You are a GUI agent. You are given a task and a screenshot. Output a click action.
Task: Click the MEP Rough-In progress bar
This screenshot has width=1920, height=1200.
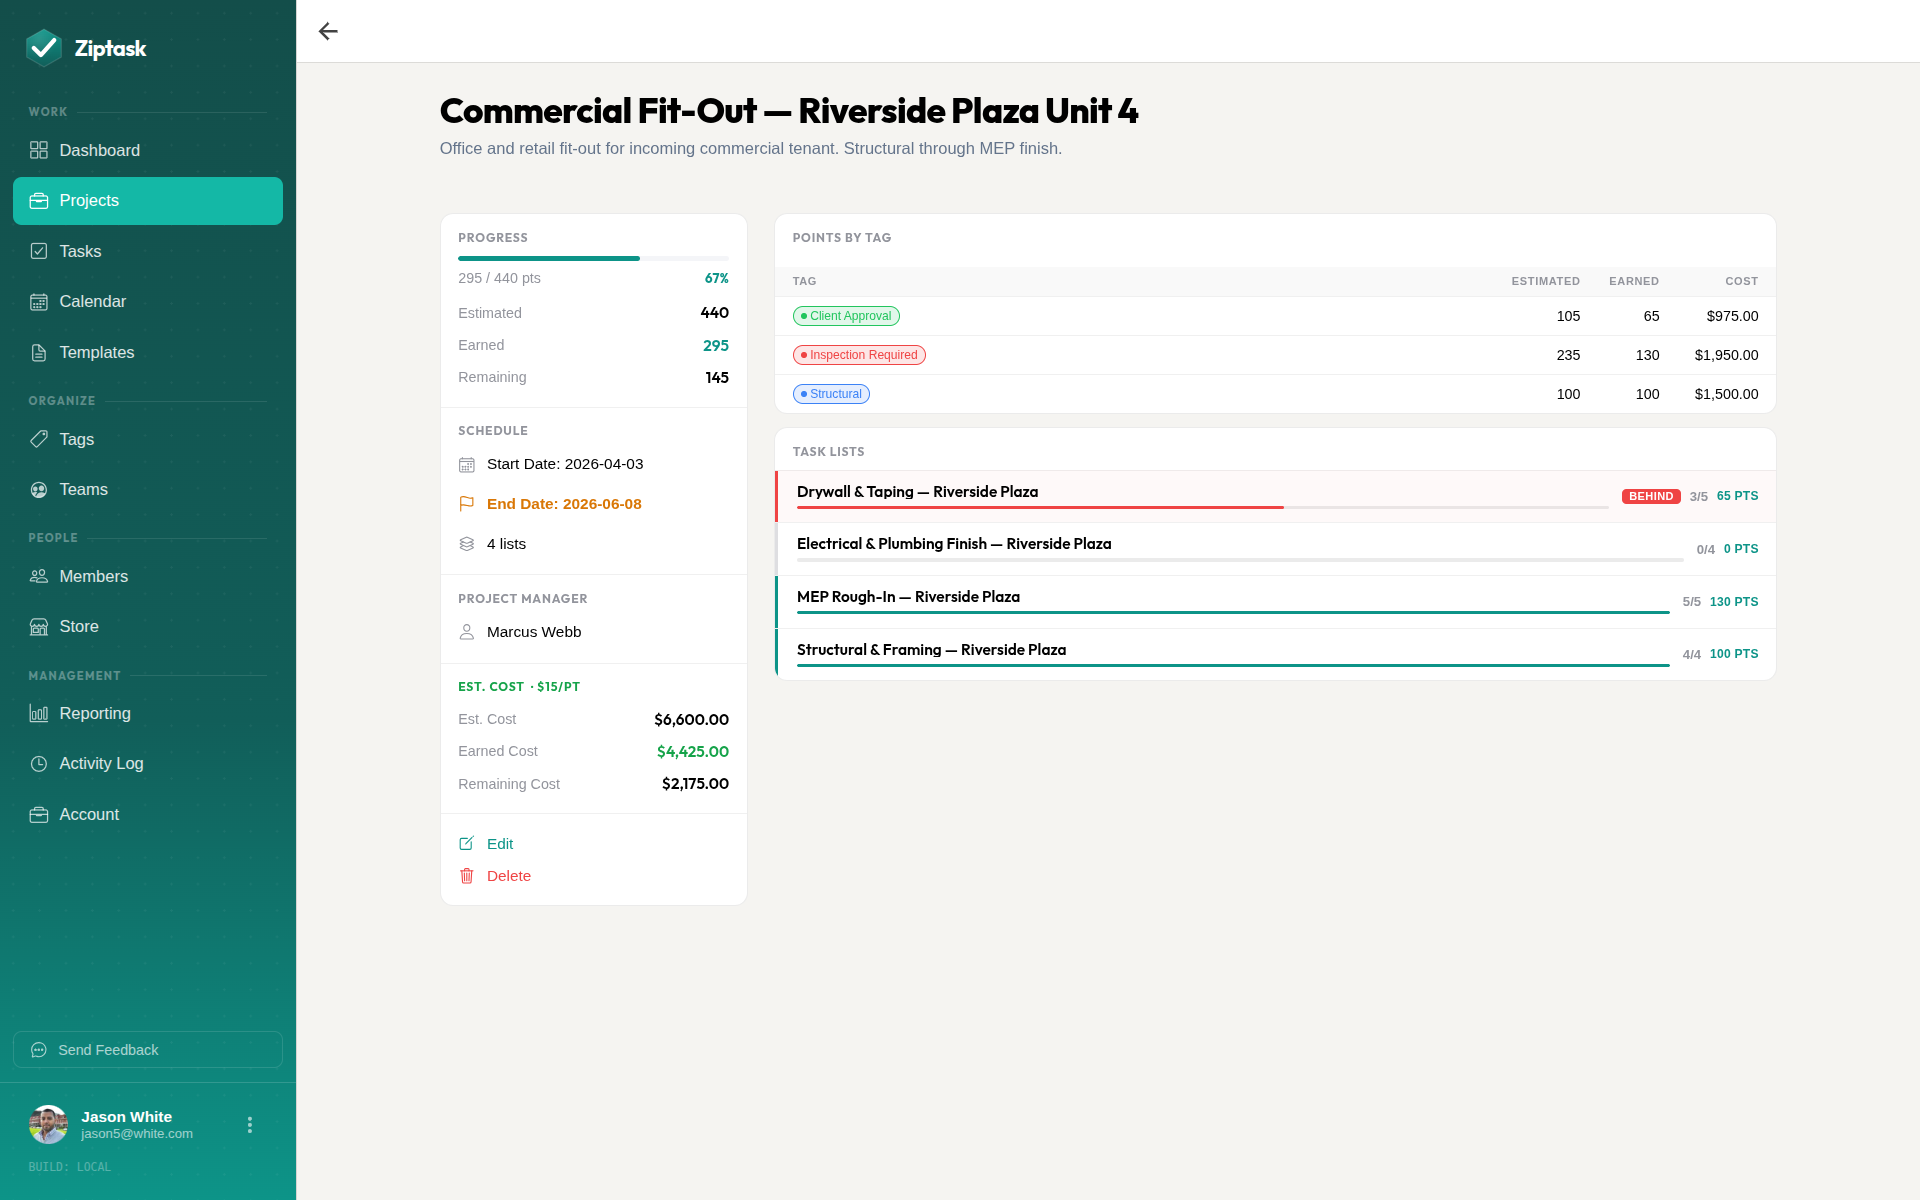tap(1233, 612)
